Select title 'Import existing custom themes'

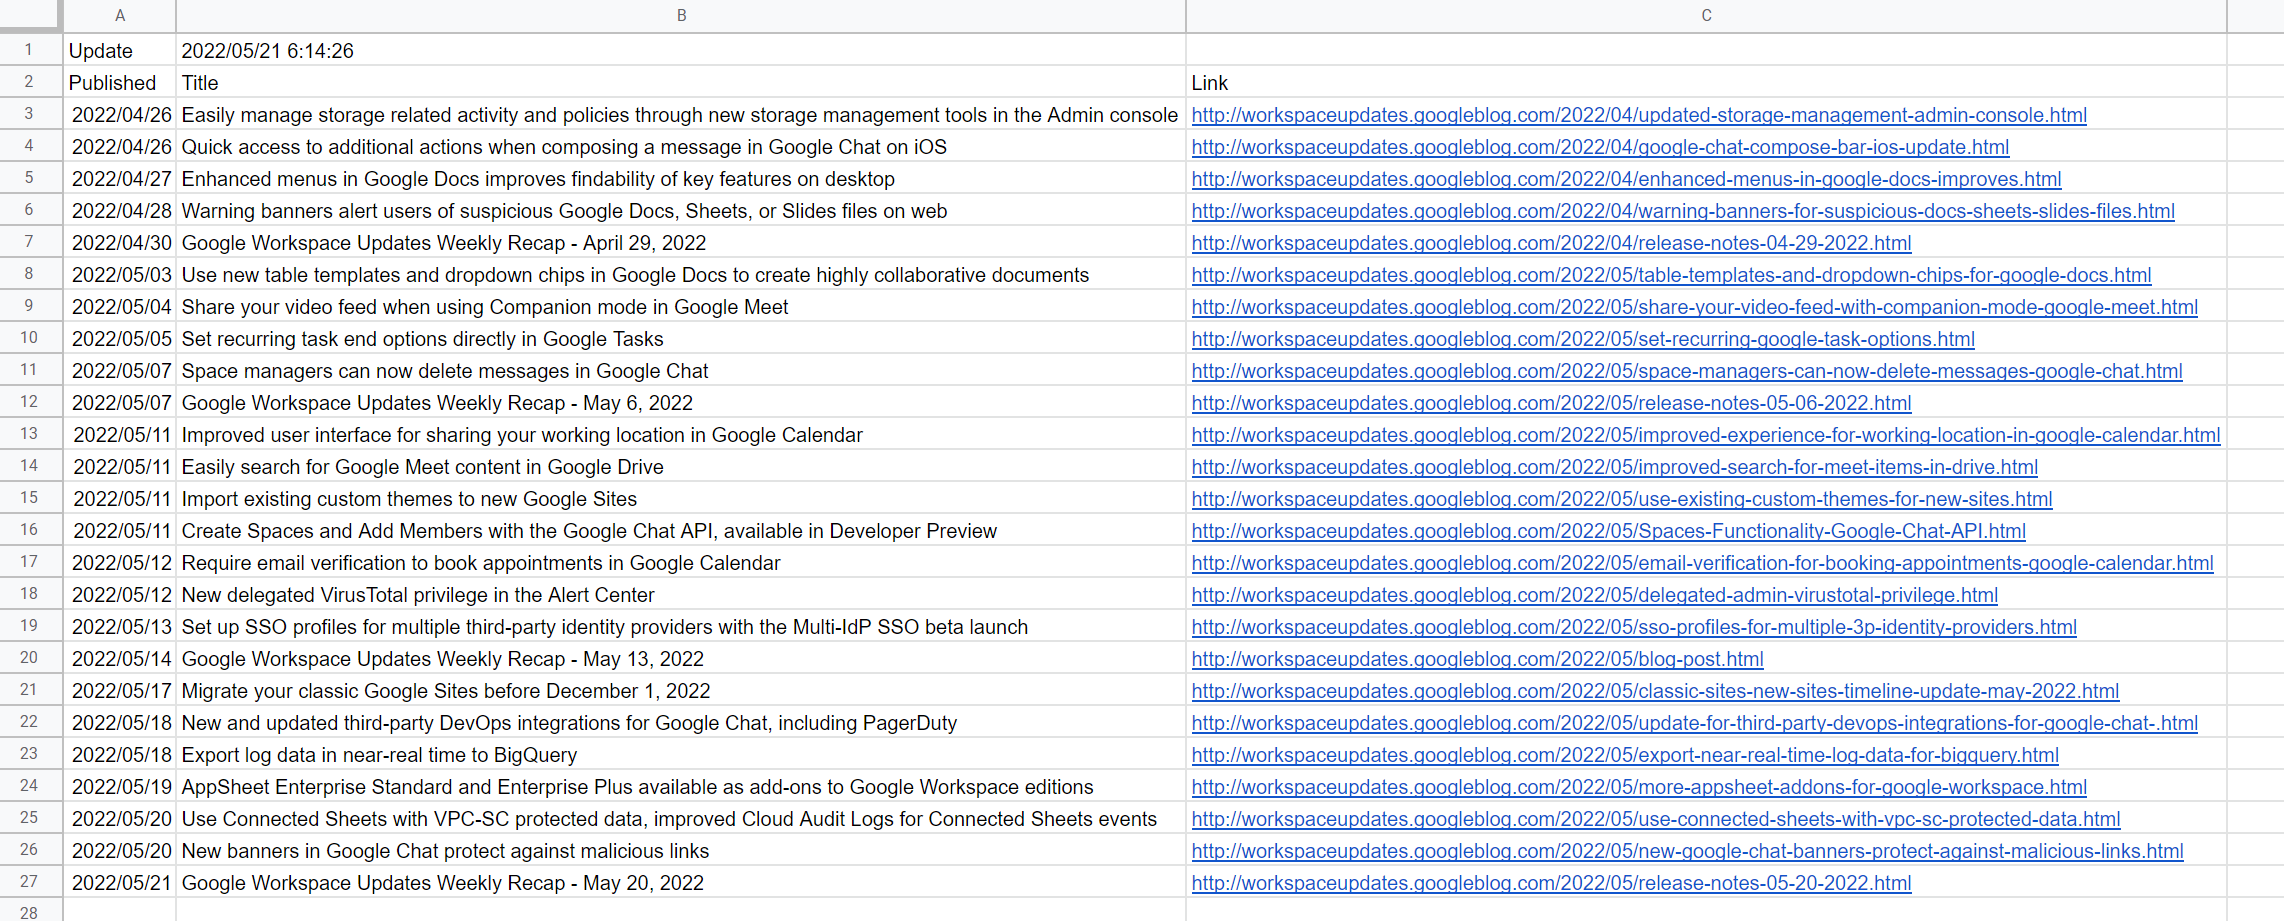click(681, 498)
